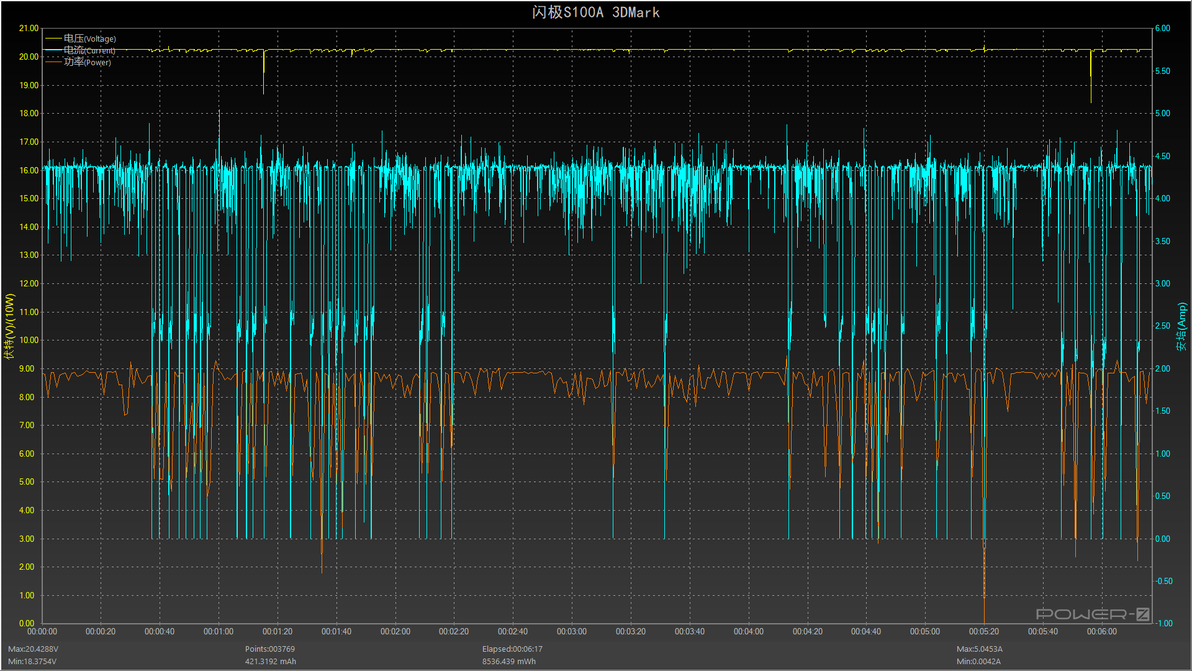
Task: Click the 421.3192 mAh capacity value
Action: point(271,661)
